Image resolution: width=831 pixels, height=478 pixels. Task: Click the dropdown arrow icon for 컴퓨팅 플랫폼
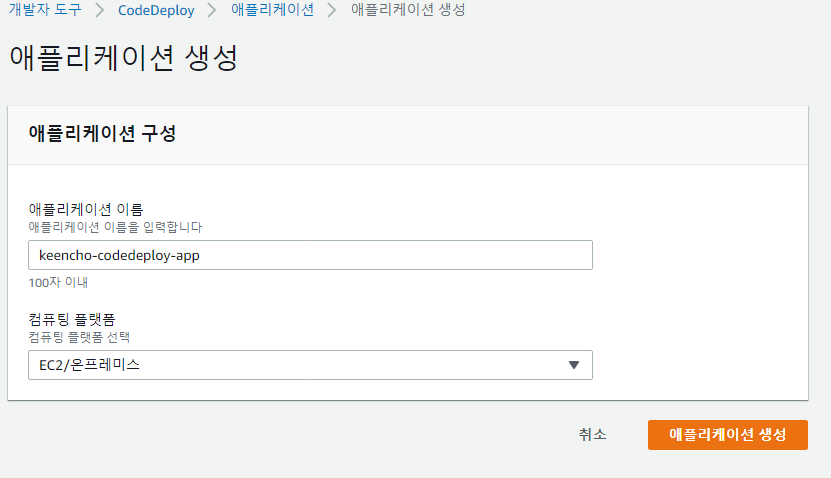click(574, 365)
